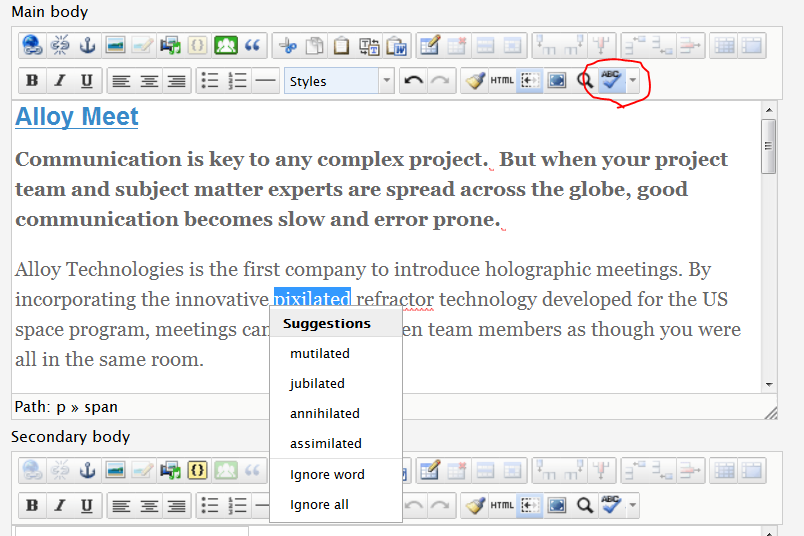
Task: Click the insert link globe icon in Main body
Action: tap(32, 45)
